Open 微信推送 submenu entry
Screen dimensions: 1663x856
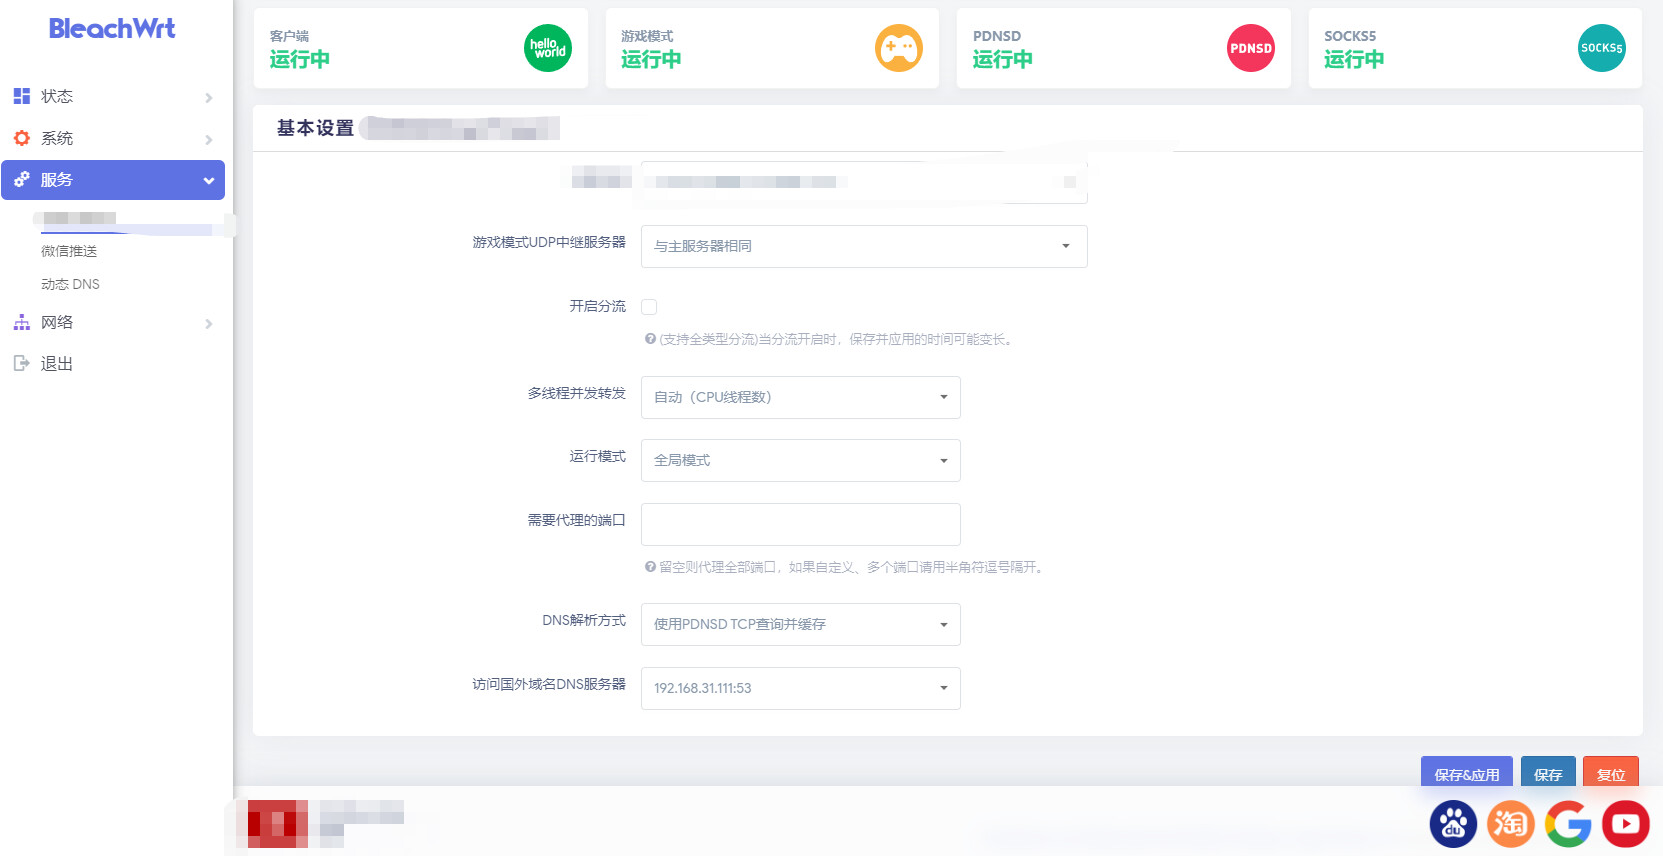pos(69,251)
